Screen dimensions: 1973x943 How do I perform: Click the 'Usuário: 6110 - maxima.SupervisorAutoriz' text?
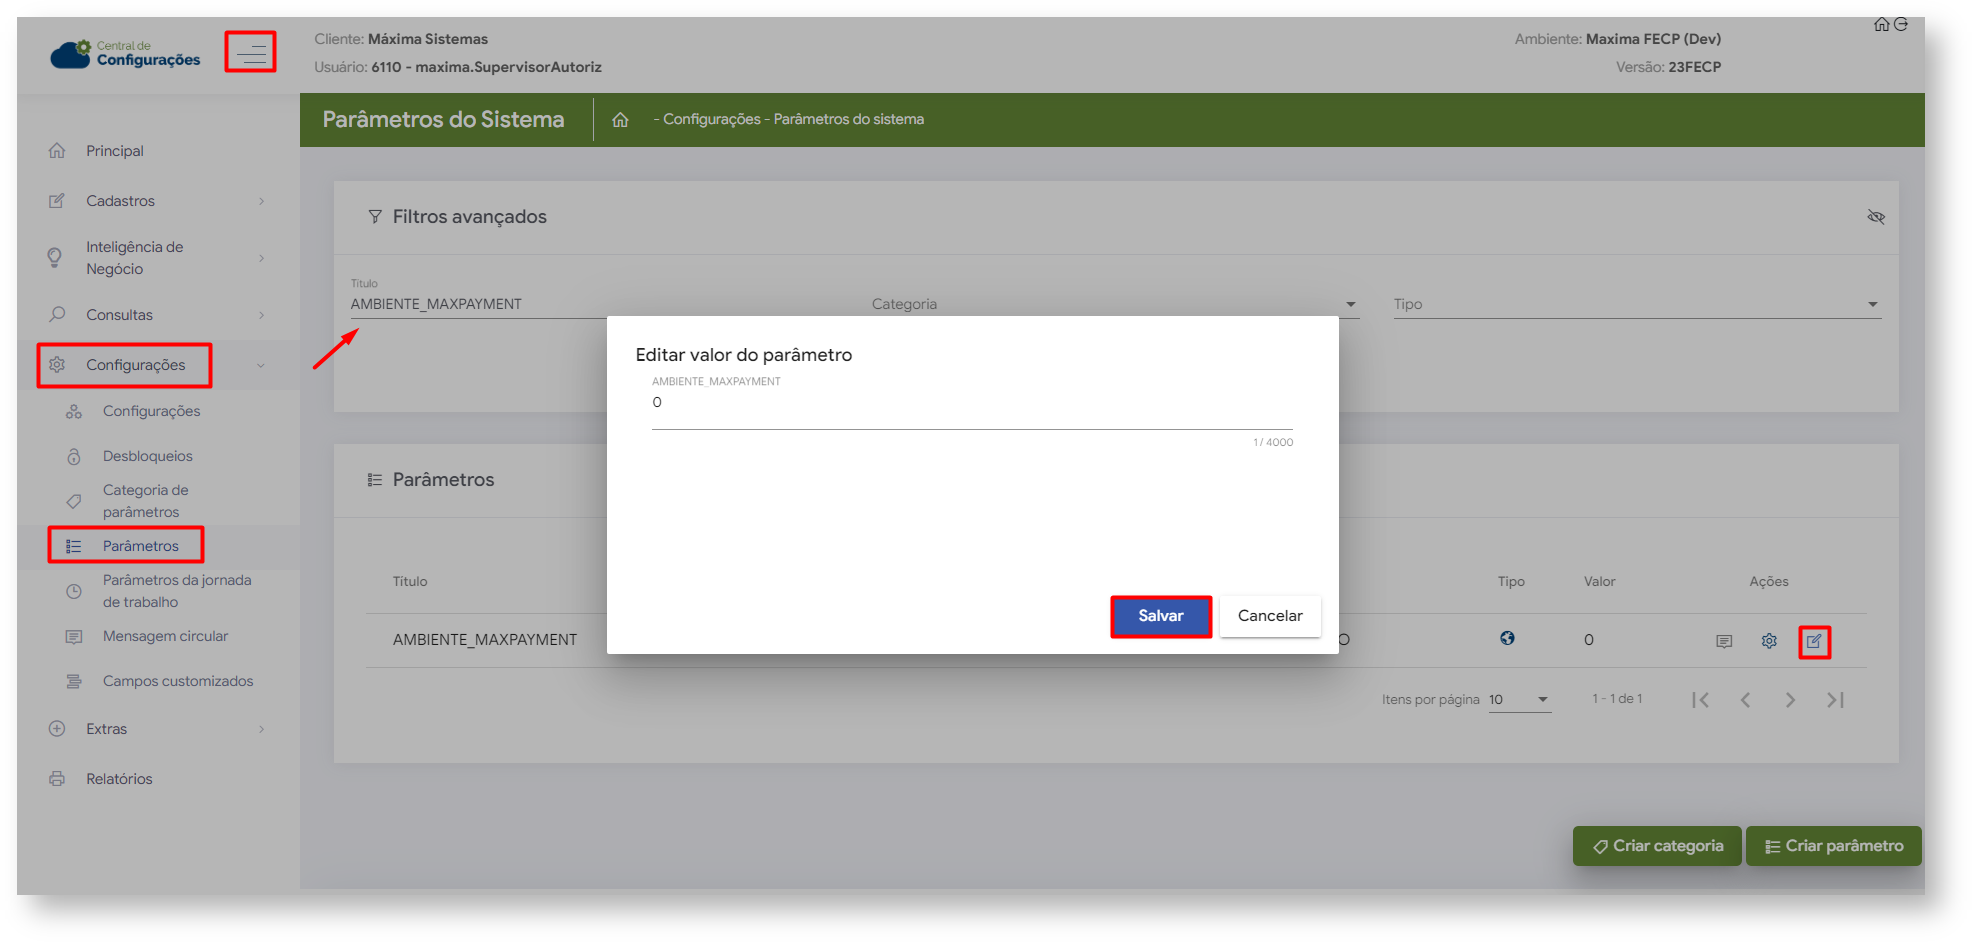[458, 67]
